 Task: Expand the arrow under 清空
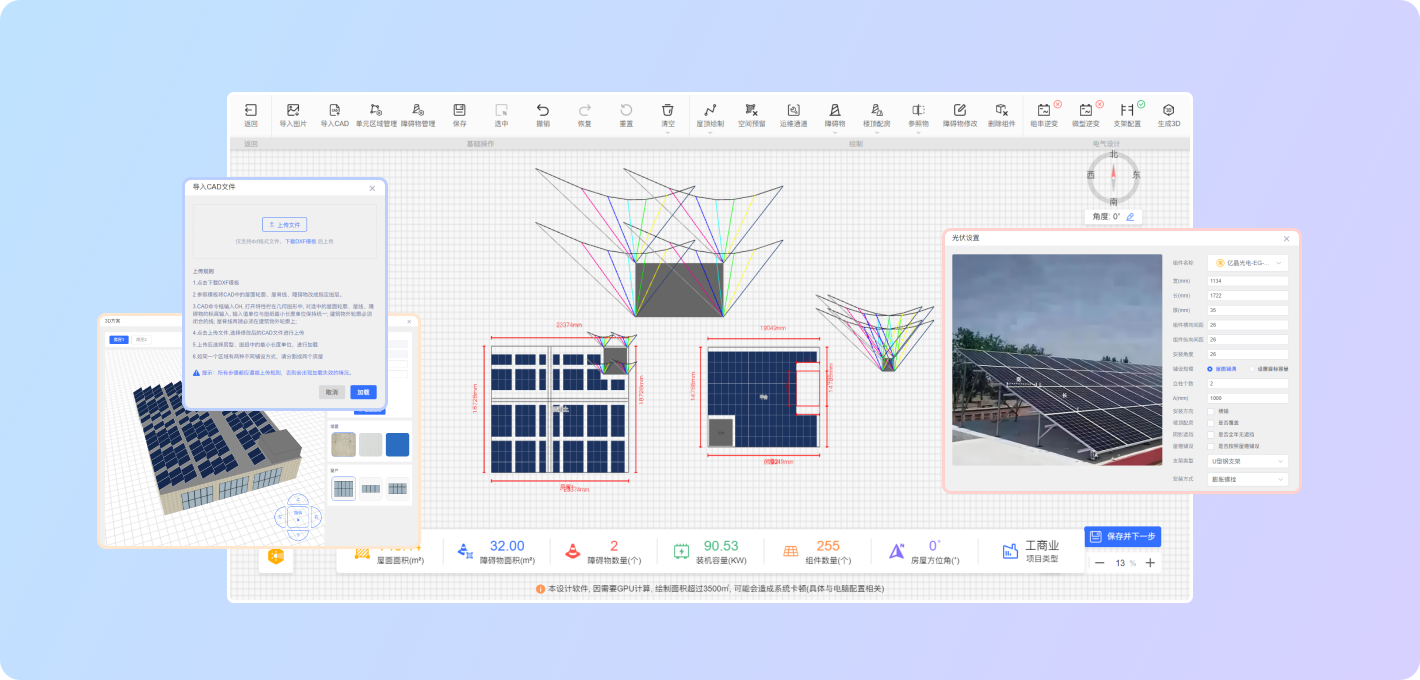click(668, 133)
